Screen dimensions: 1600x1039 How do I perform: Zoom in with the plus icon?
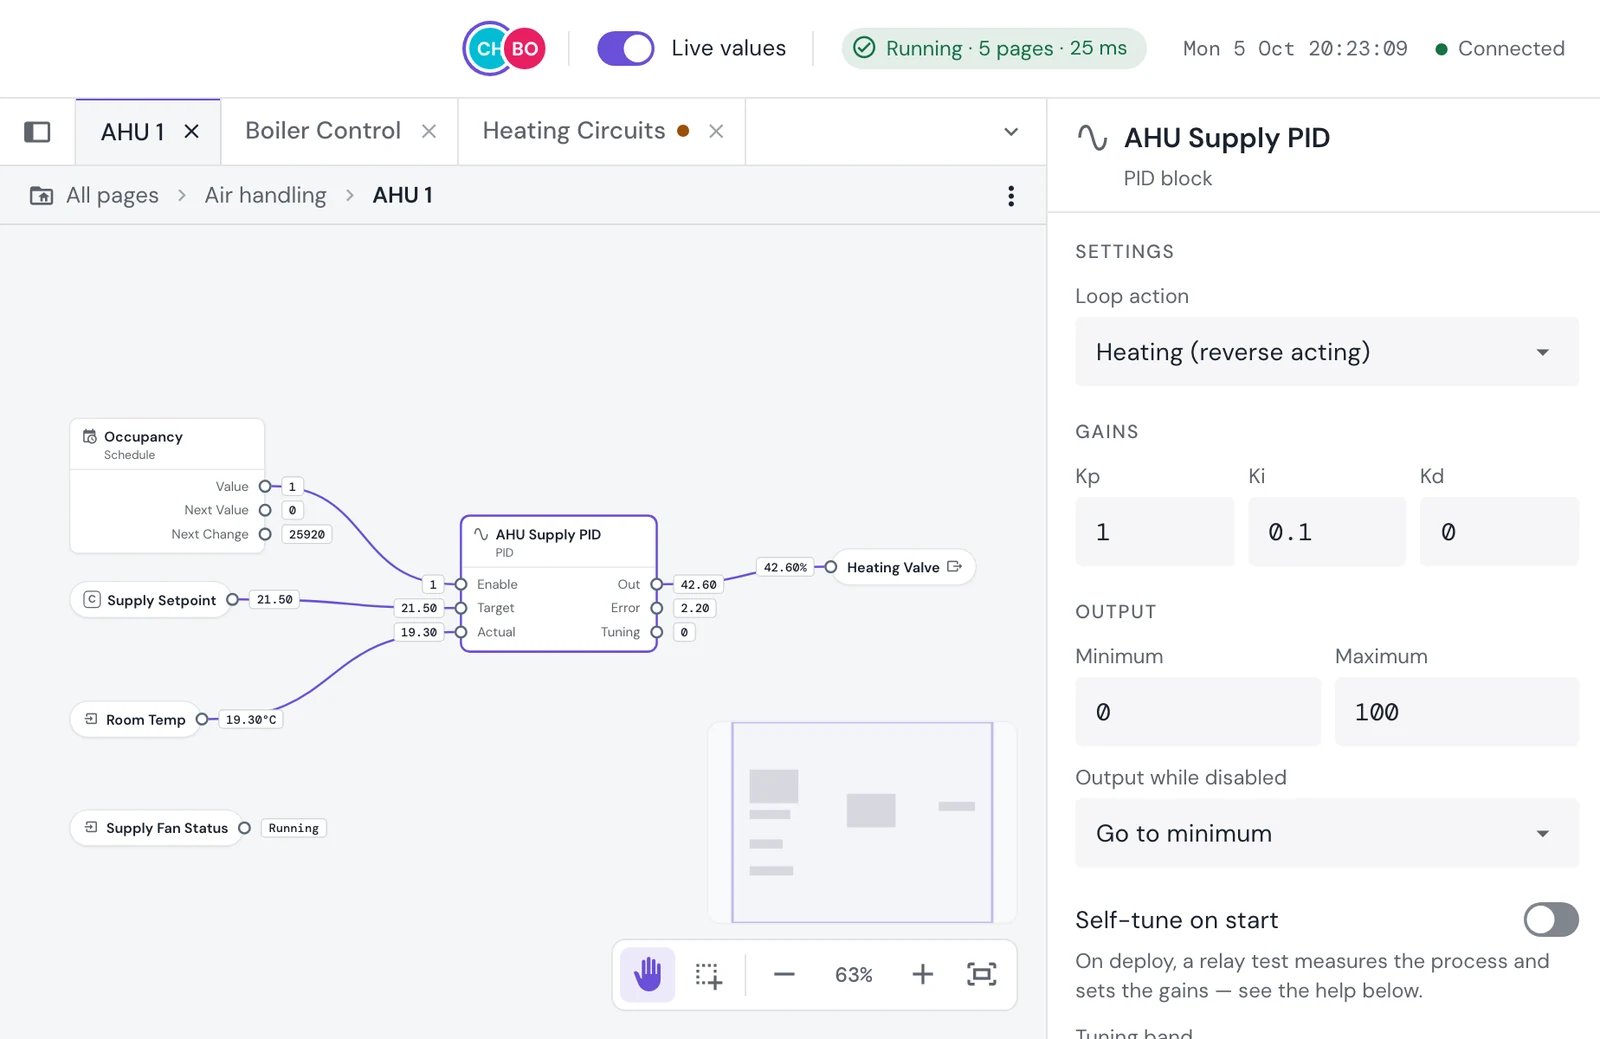[922, 974]
